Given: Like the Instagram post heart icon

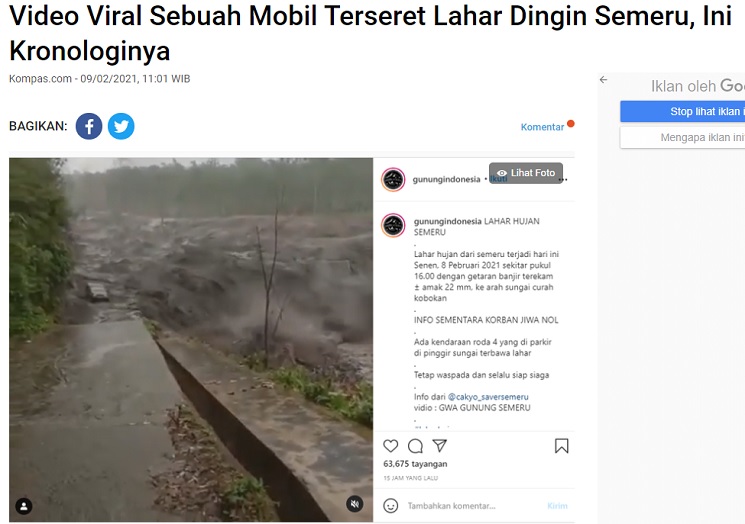Looking at the screenshot, I should click(391, 446).
